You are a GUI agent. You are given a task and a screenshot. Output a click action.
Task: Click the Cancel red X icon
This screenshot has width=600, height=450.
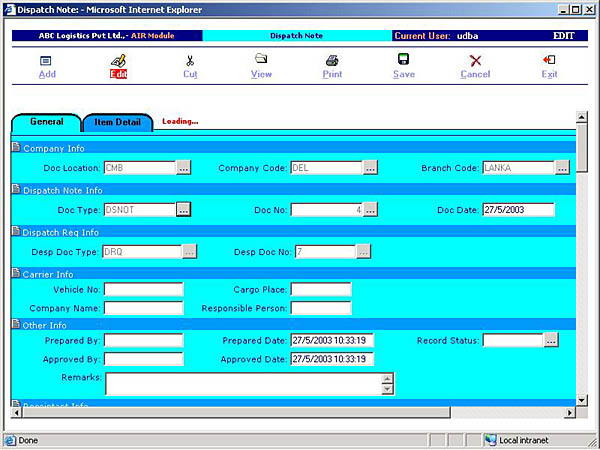pos(475,60)
